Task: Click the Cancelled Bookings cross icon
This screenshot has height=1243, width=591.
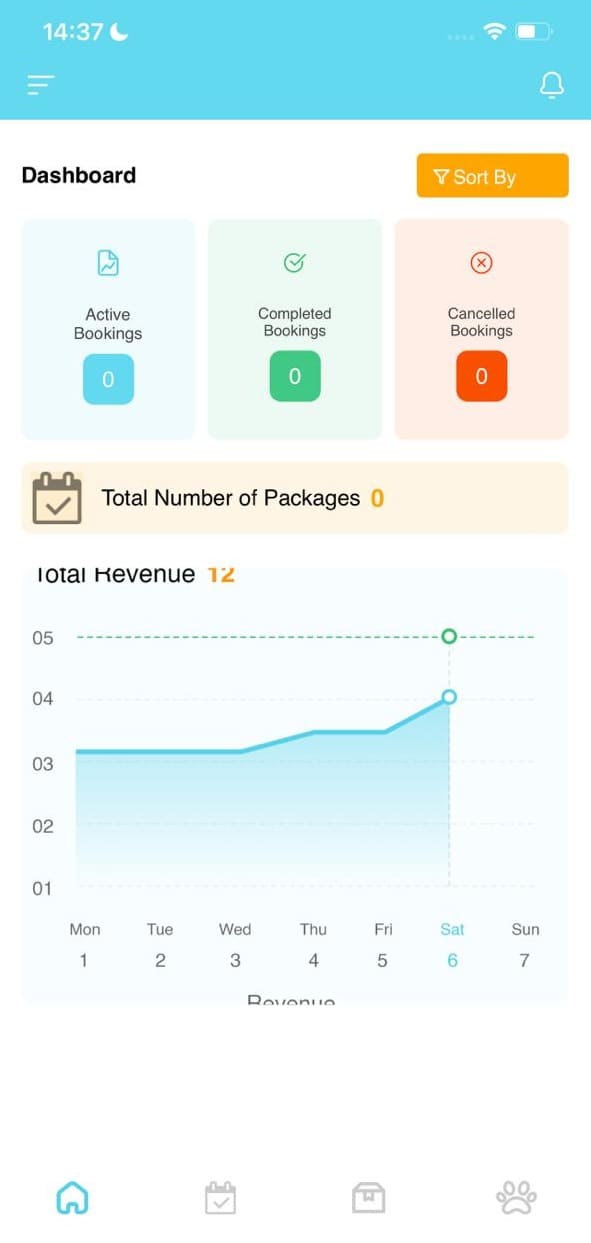Action: pyautogui.click(x=481, y=263)
